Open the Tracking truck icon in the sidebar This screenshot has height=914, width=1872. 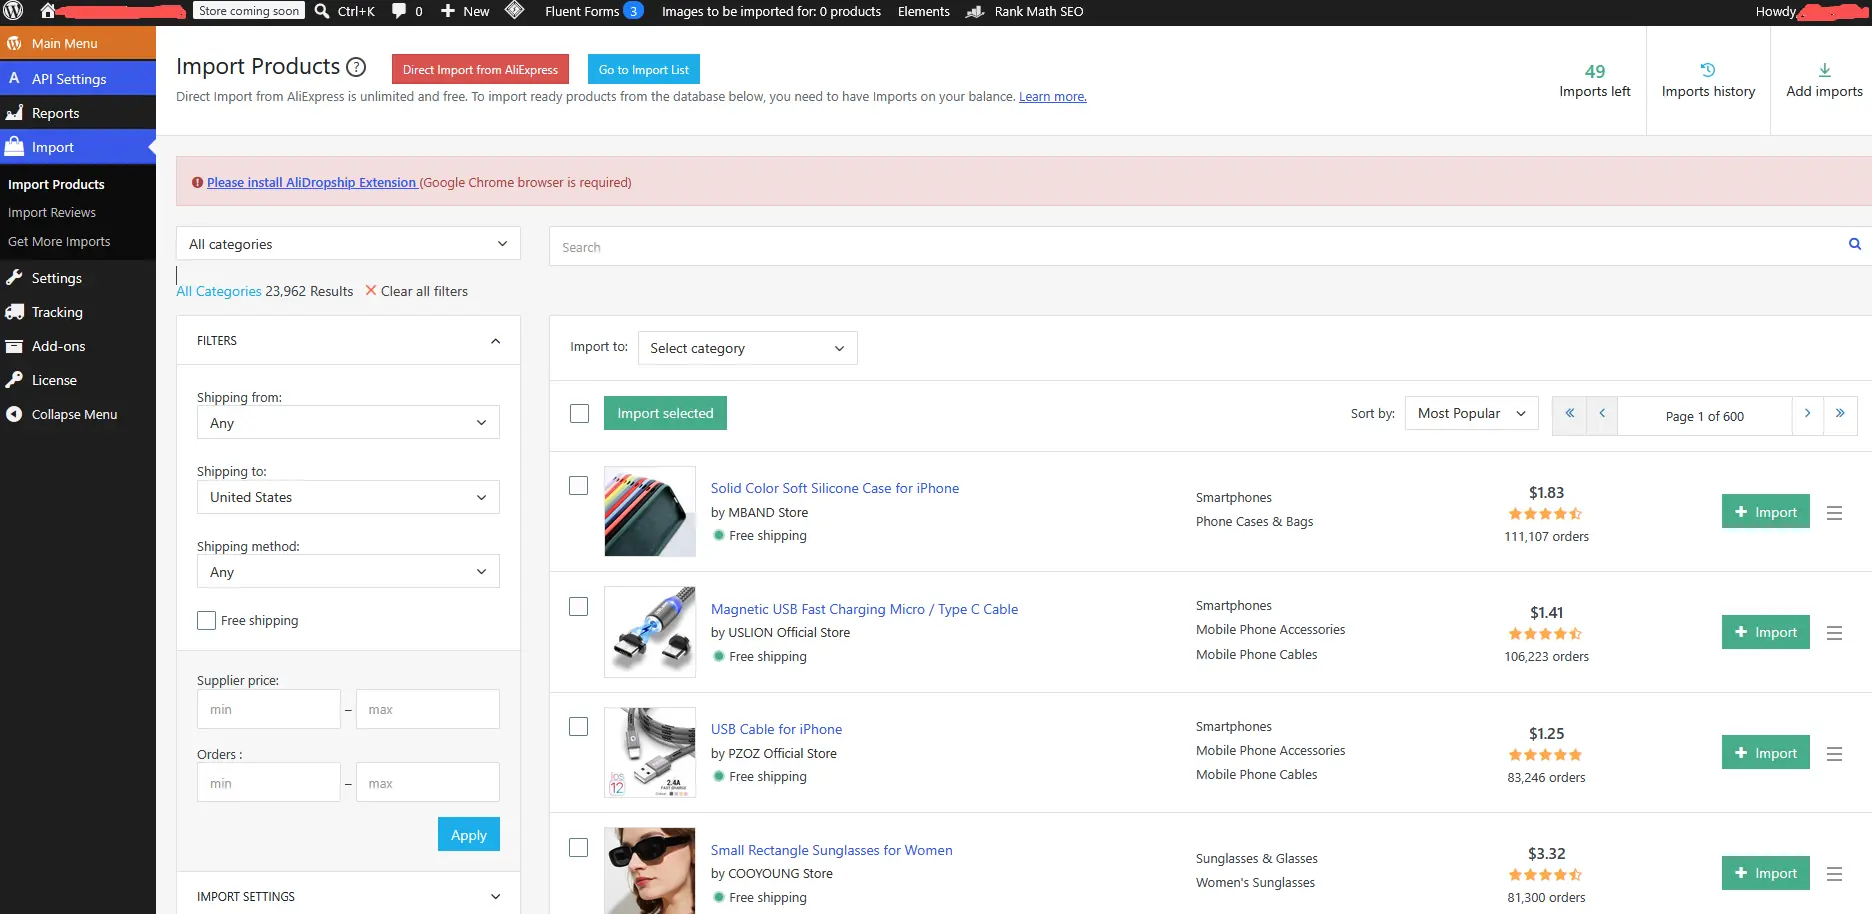14,312
